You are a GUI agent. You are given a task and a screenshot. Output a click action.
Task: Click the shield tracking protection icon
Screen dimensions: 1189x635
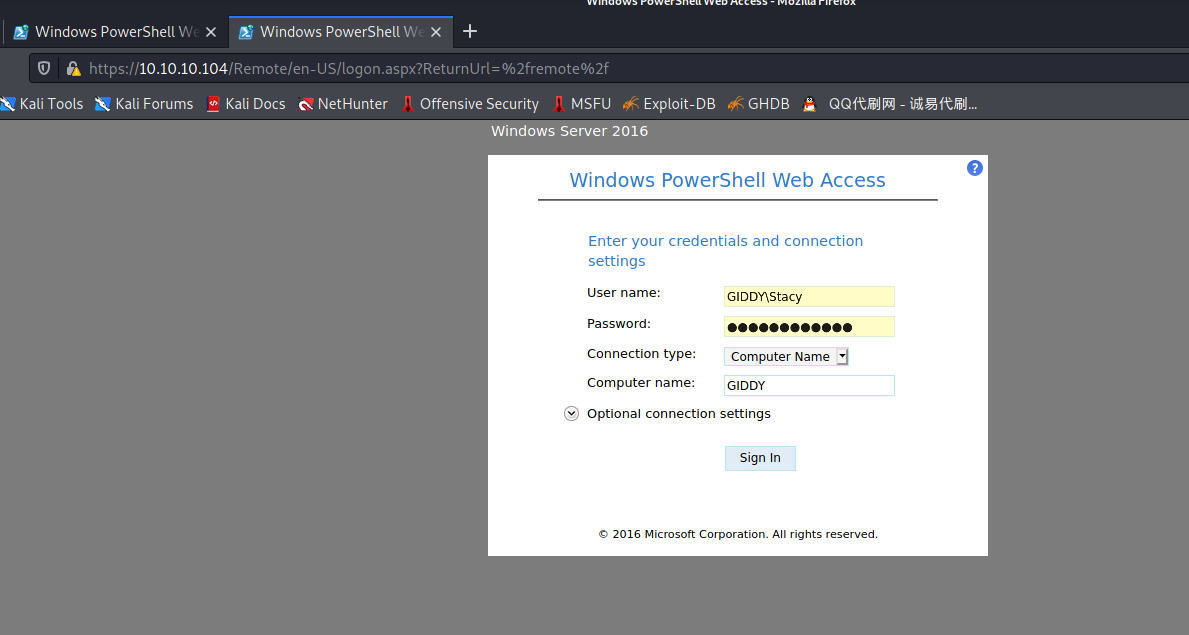44,68
